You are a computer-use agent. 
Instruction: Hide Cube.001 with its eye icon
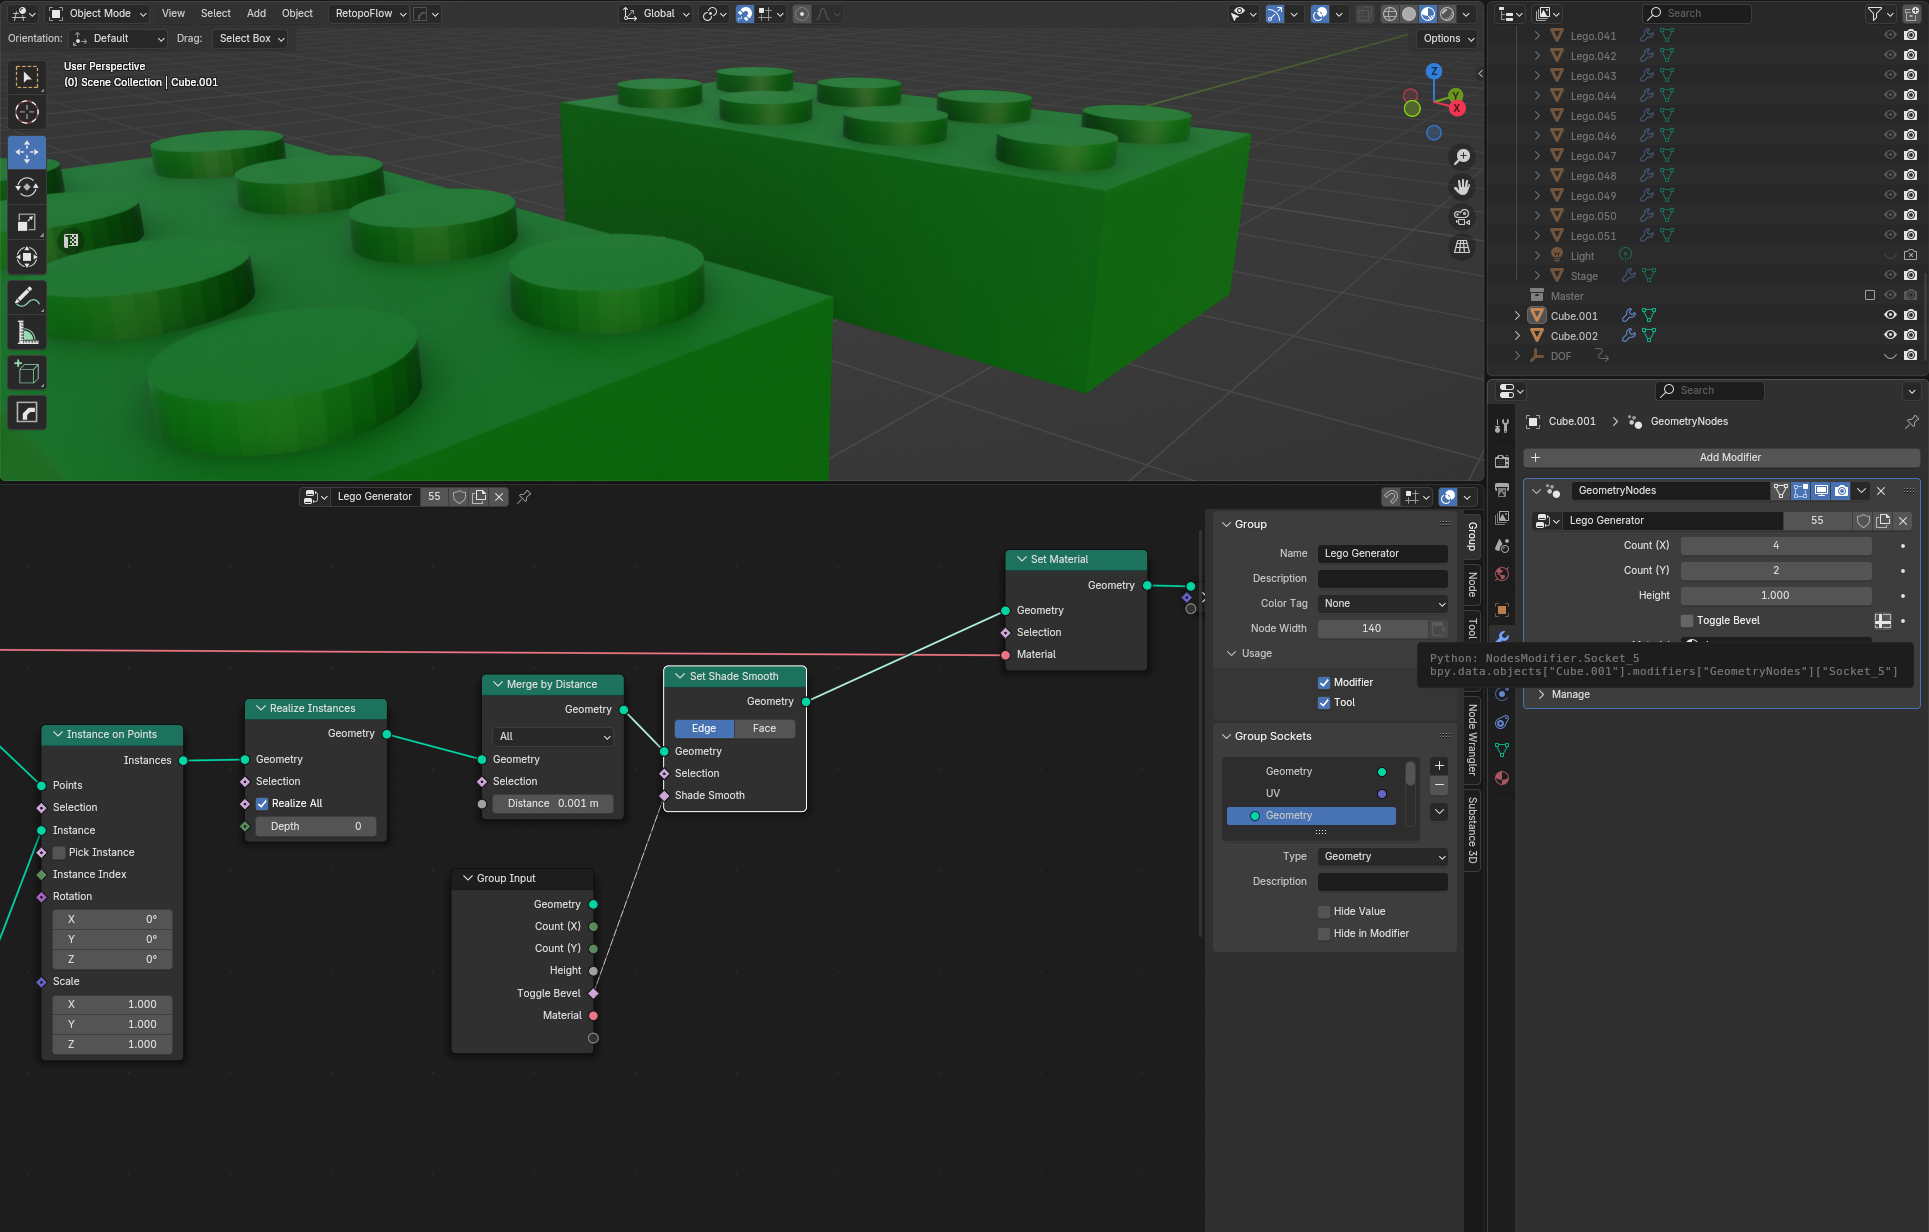tap(1890, 315)
